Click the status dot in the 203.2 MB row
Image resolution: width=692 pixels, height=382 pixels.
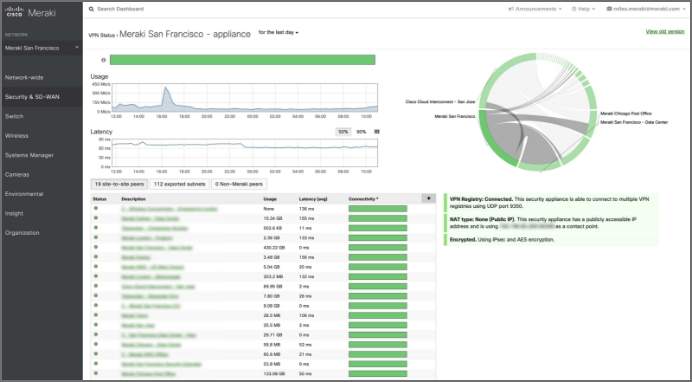[x=96, y=276]
